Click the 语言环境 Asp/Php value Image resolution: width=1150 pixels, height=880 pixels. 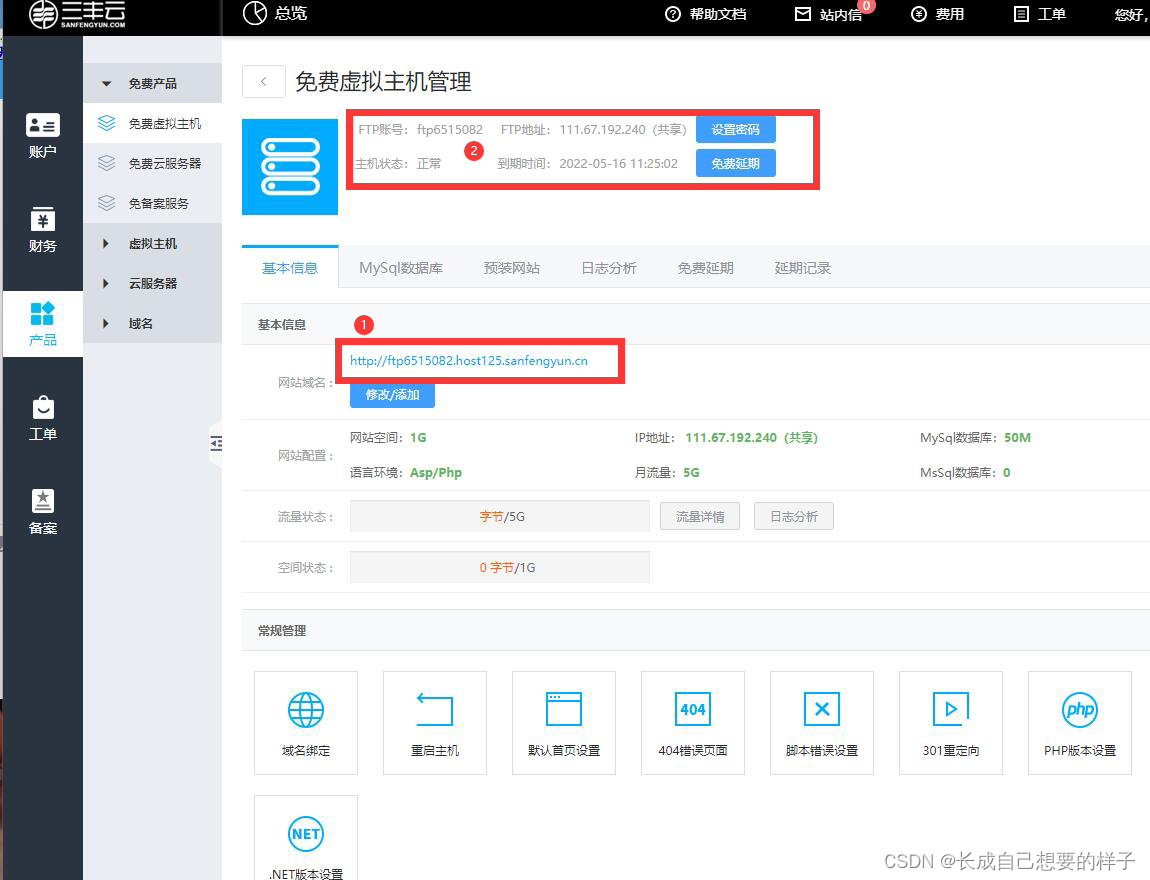[x=436, y=472]
